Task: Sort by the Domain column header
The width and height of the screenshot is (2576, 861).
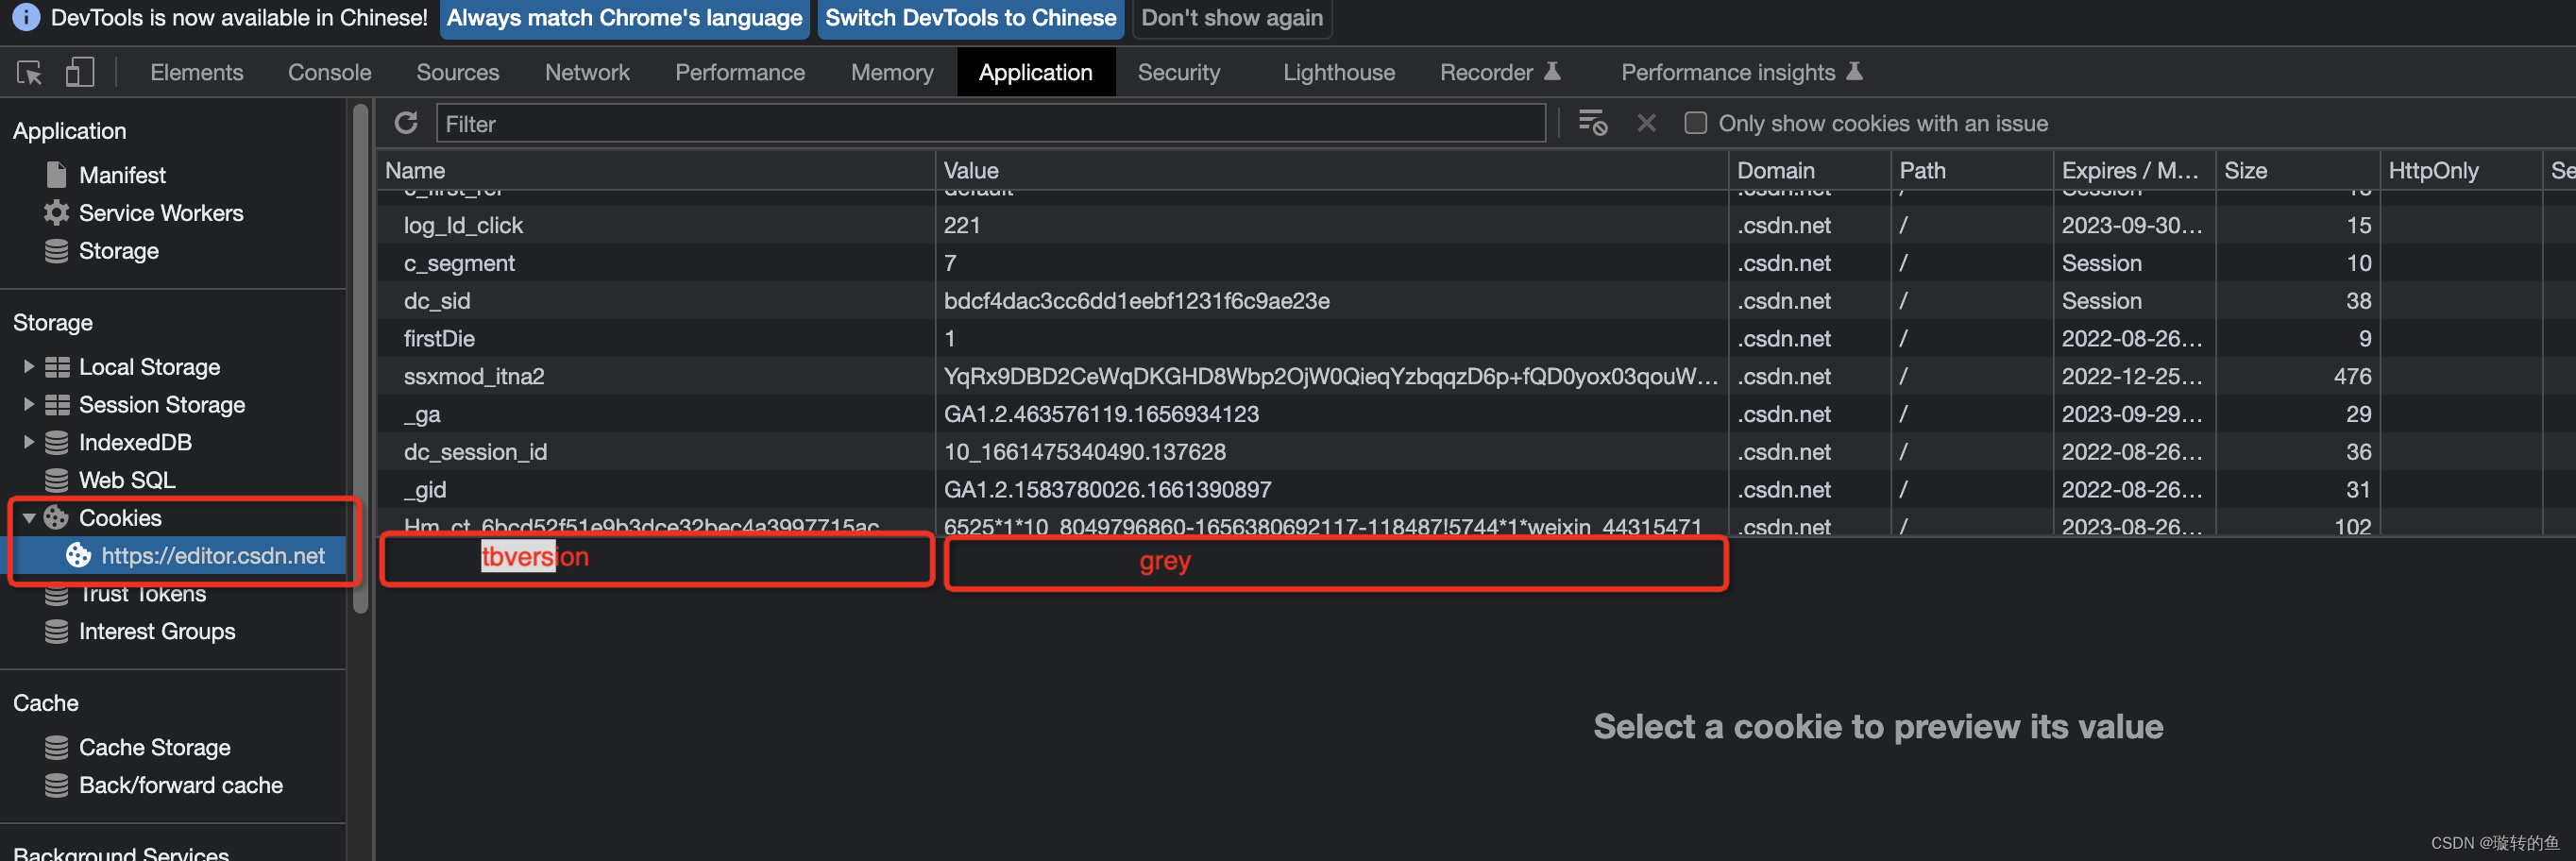Action: point(1809,170)
